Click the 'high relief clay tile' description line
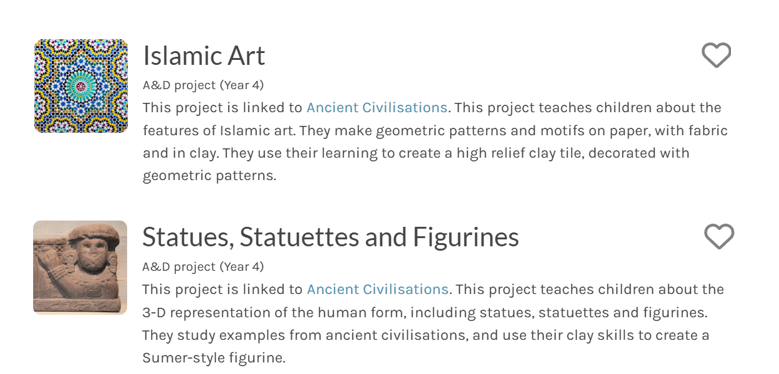 416,153
